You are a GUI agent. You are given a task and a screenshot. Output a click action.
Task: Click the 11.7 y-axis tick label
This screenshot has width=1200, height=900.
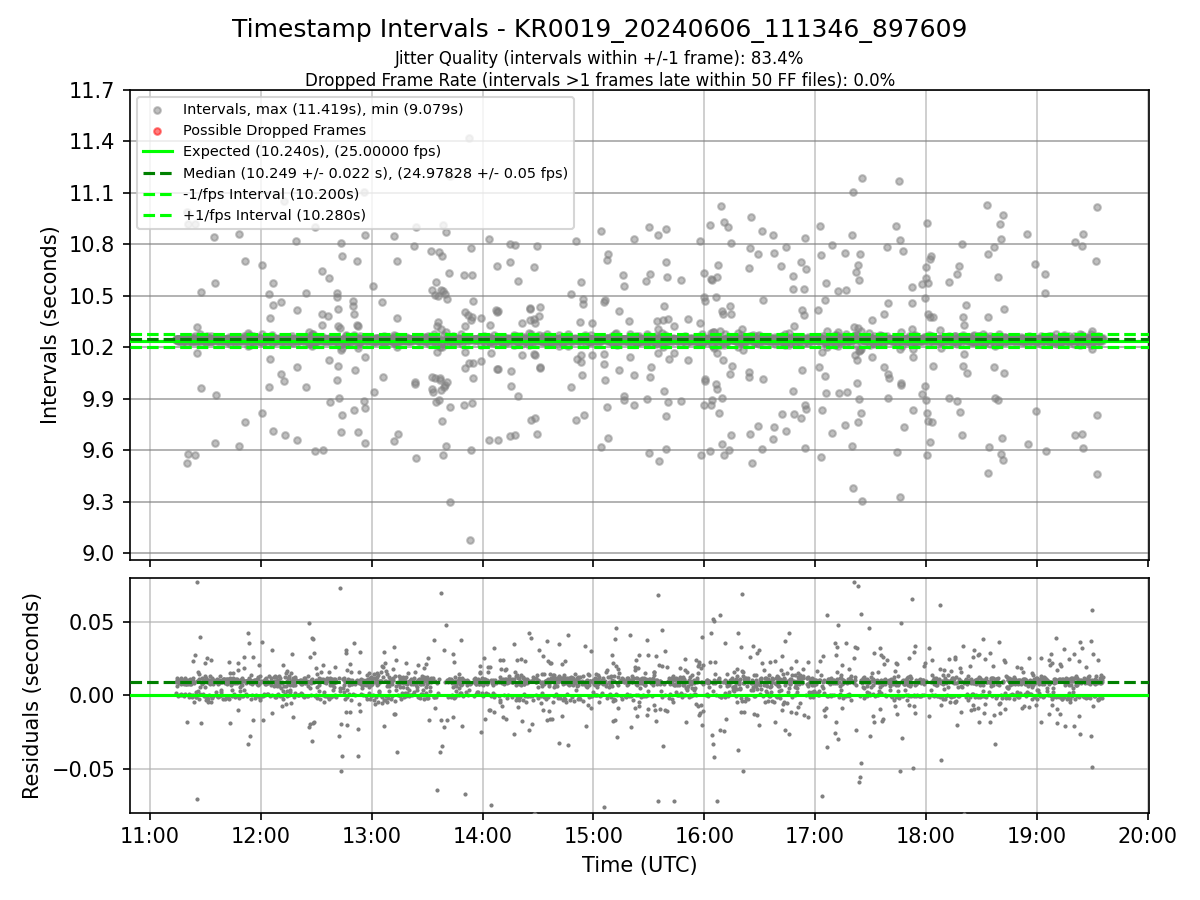tap(92, 90)
